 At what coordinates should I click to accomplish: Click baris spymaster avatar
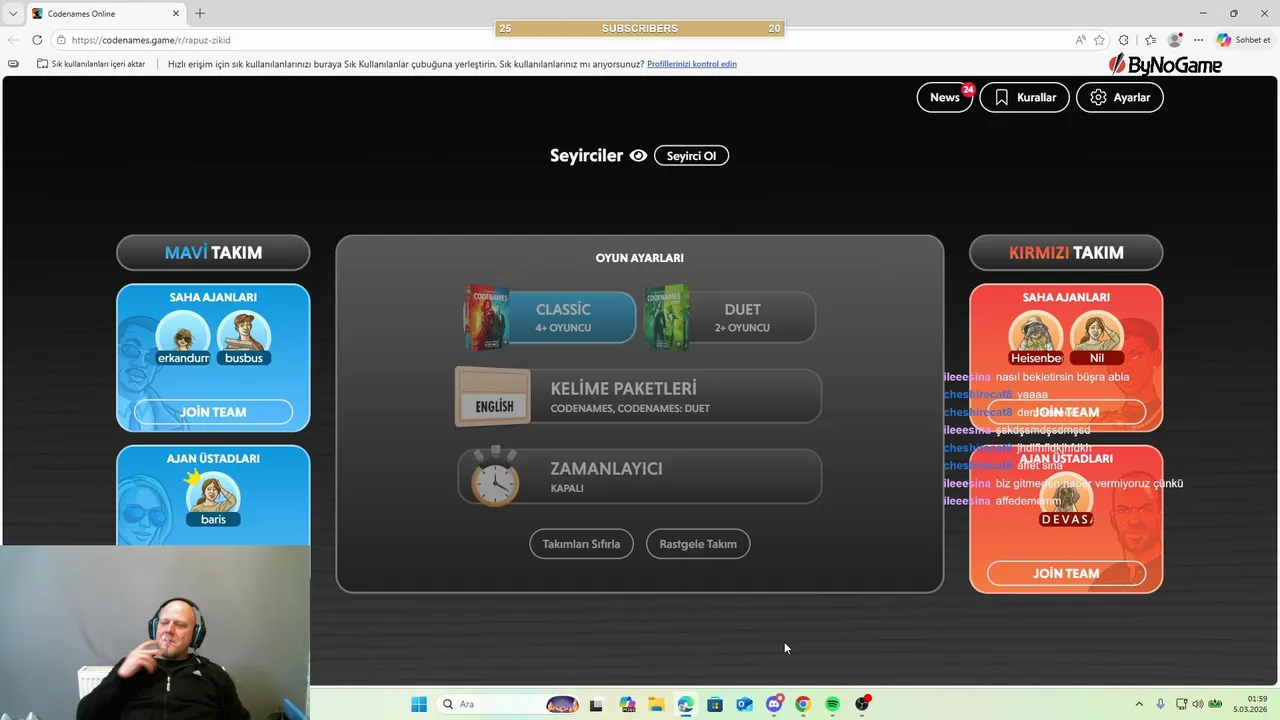(x=213, y=499)
